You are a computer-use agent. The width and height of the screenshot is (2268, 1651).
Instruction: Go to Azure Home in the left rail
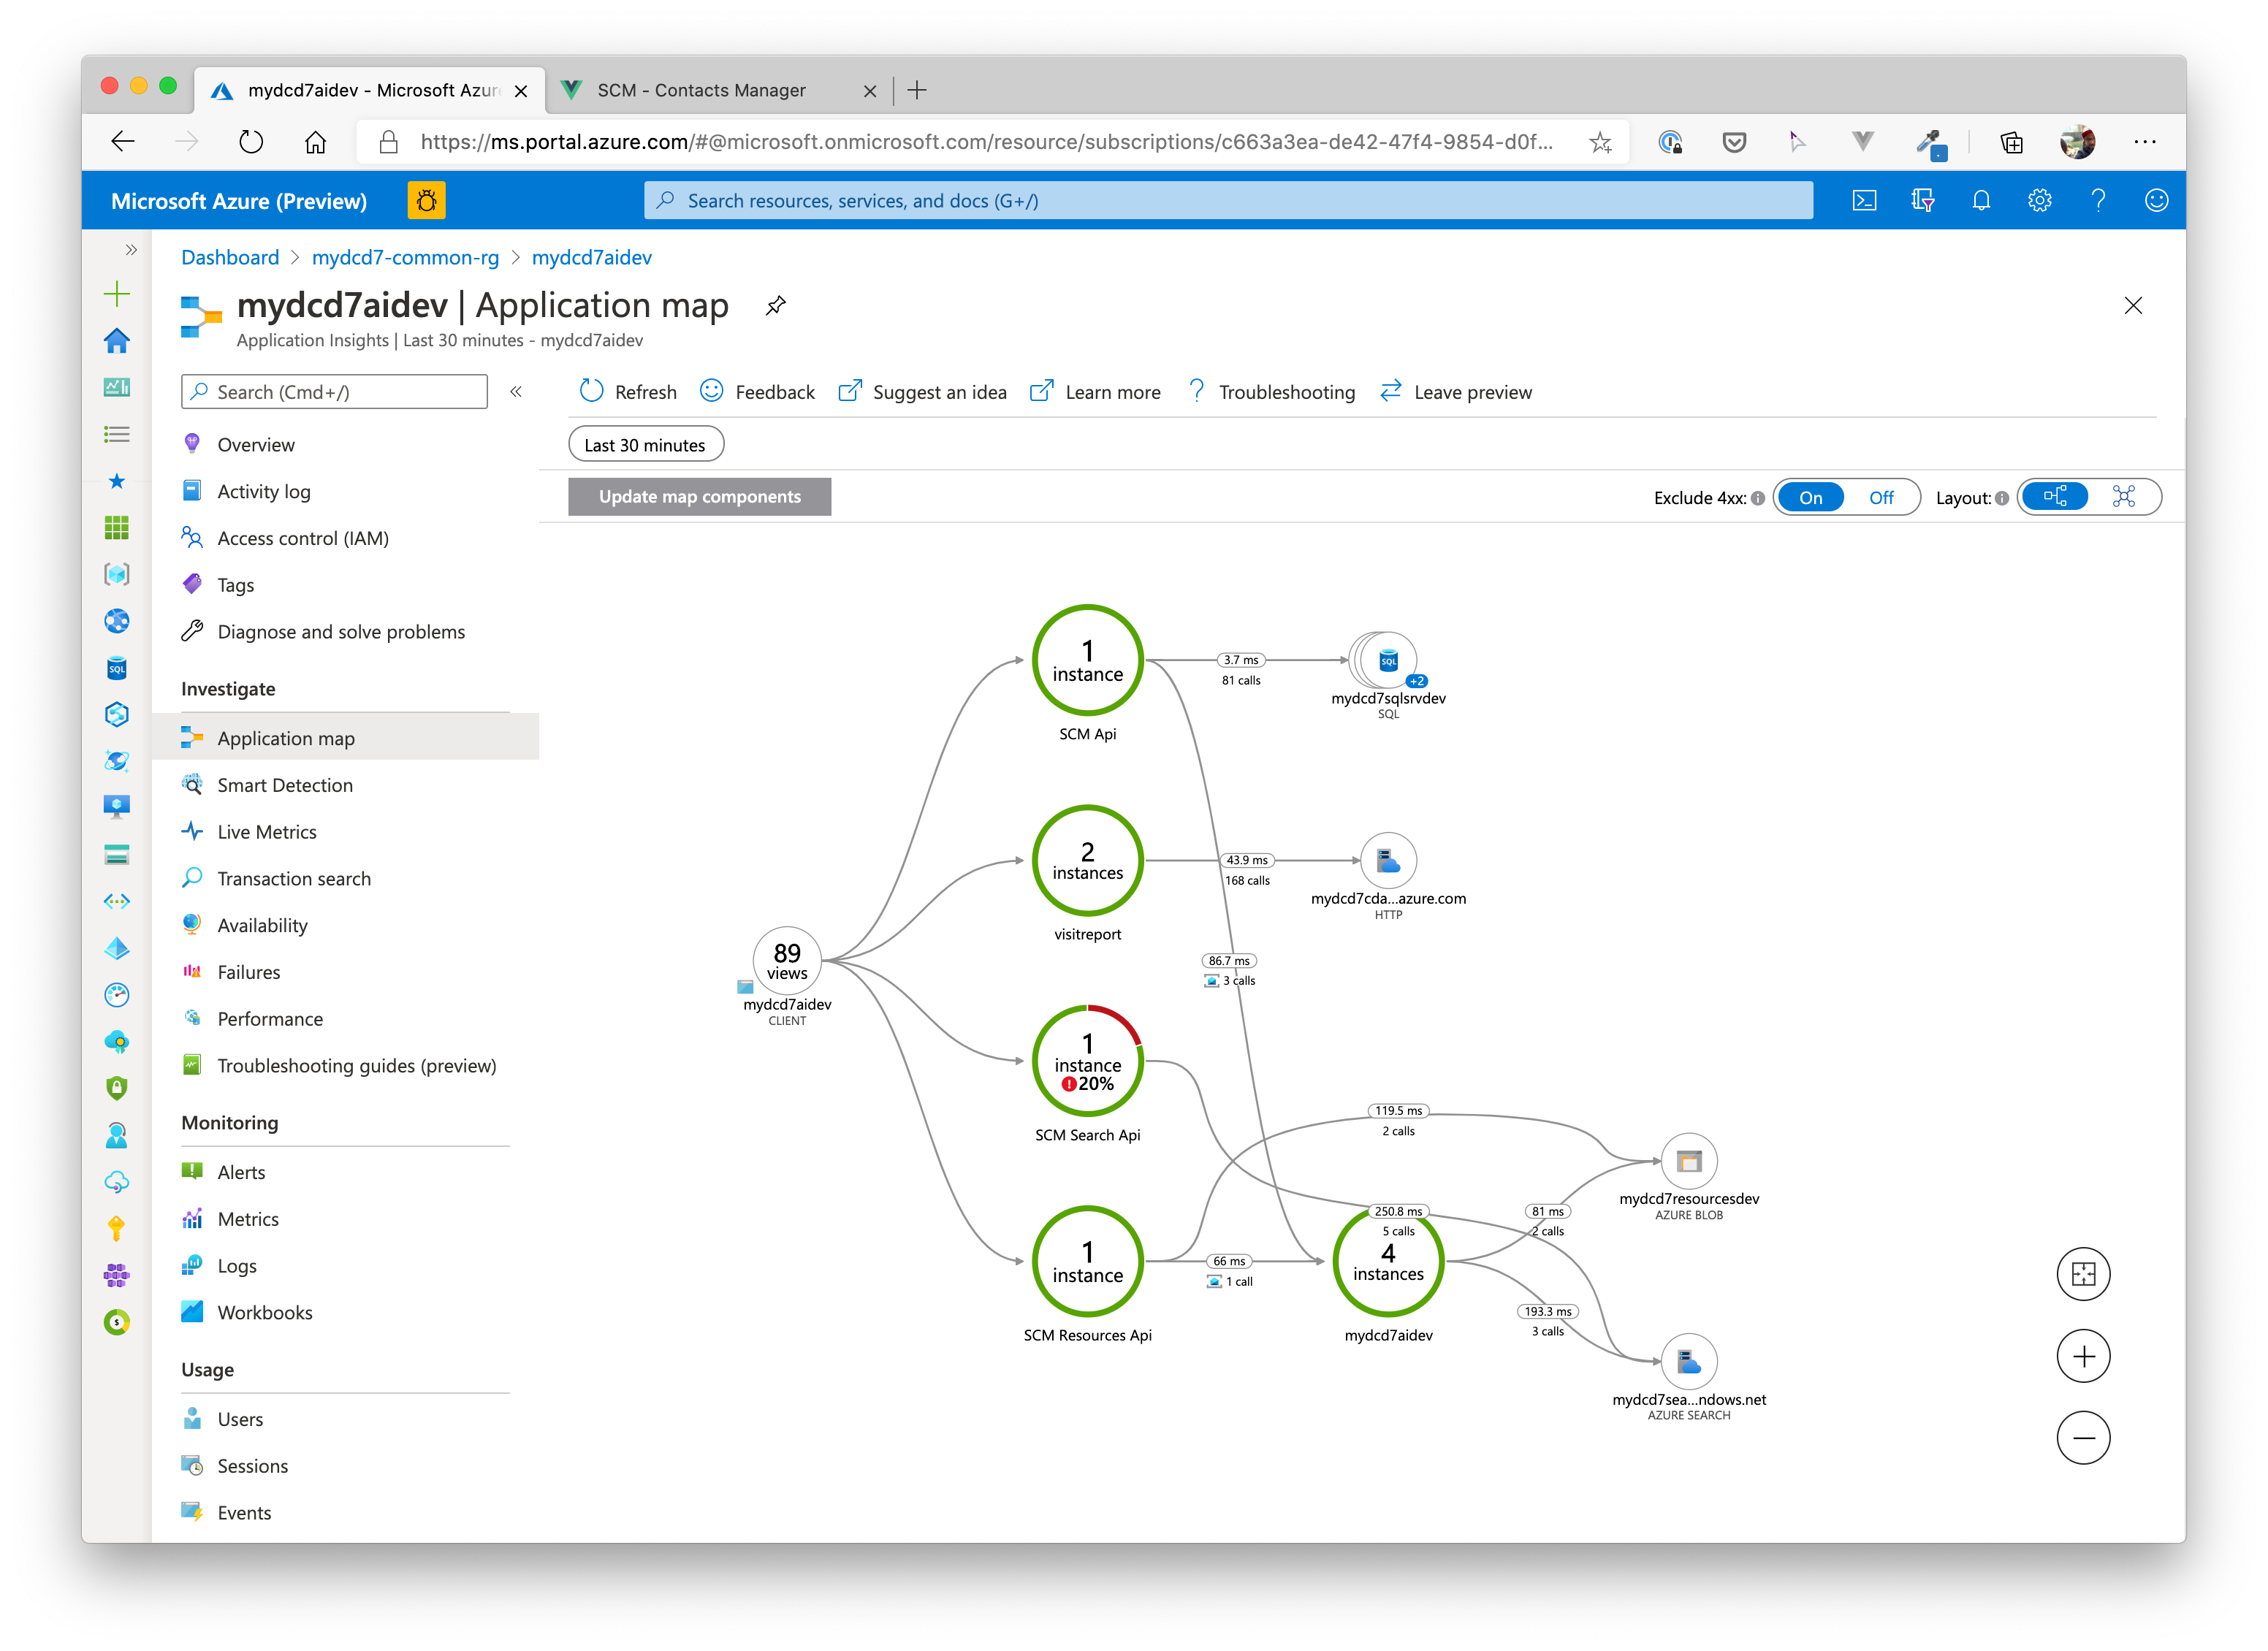coord(117,340)
